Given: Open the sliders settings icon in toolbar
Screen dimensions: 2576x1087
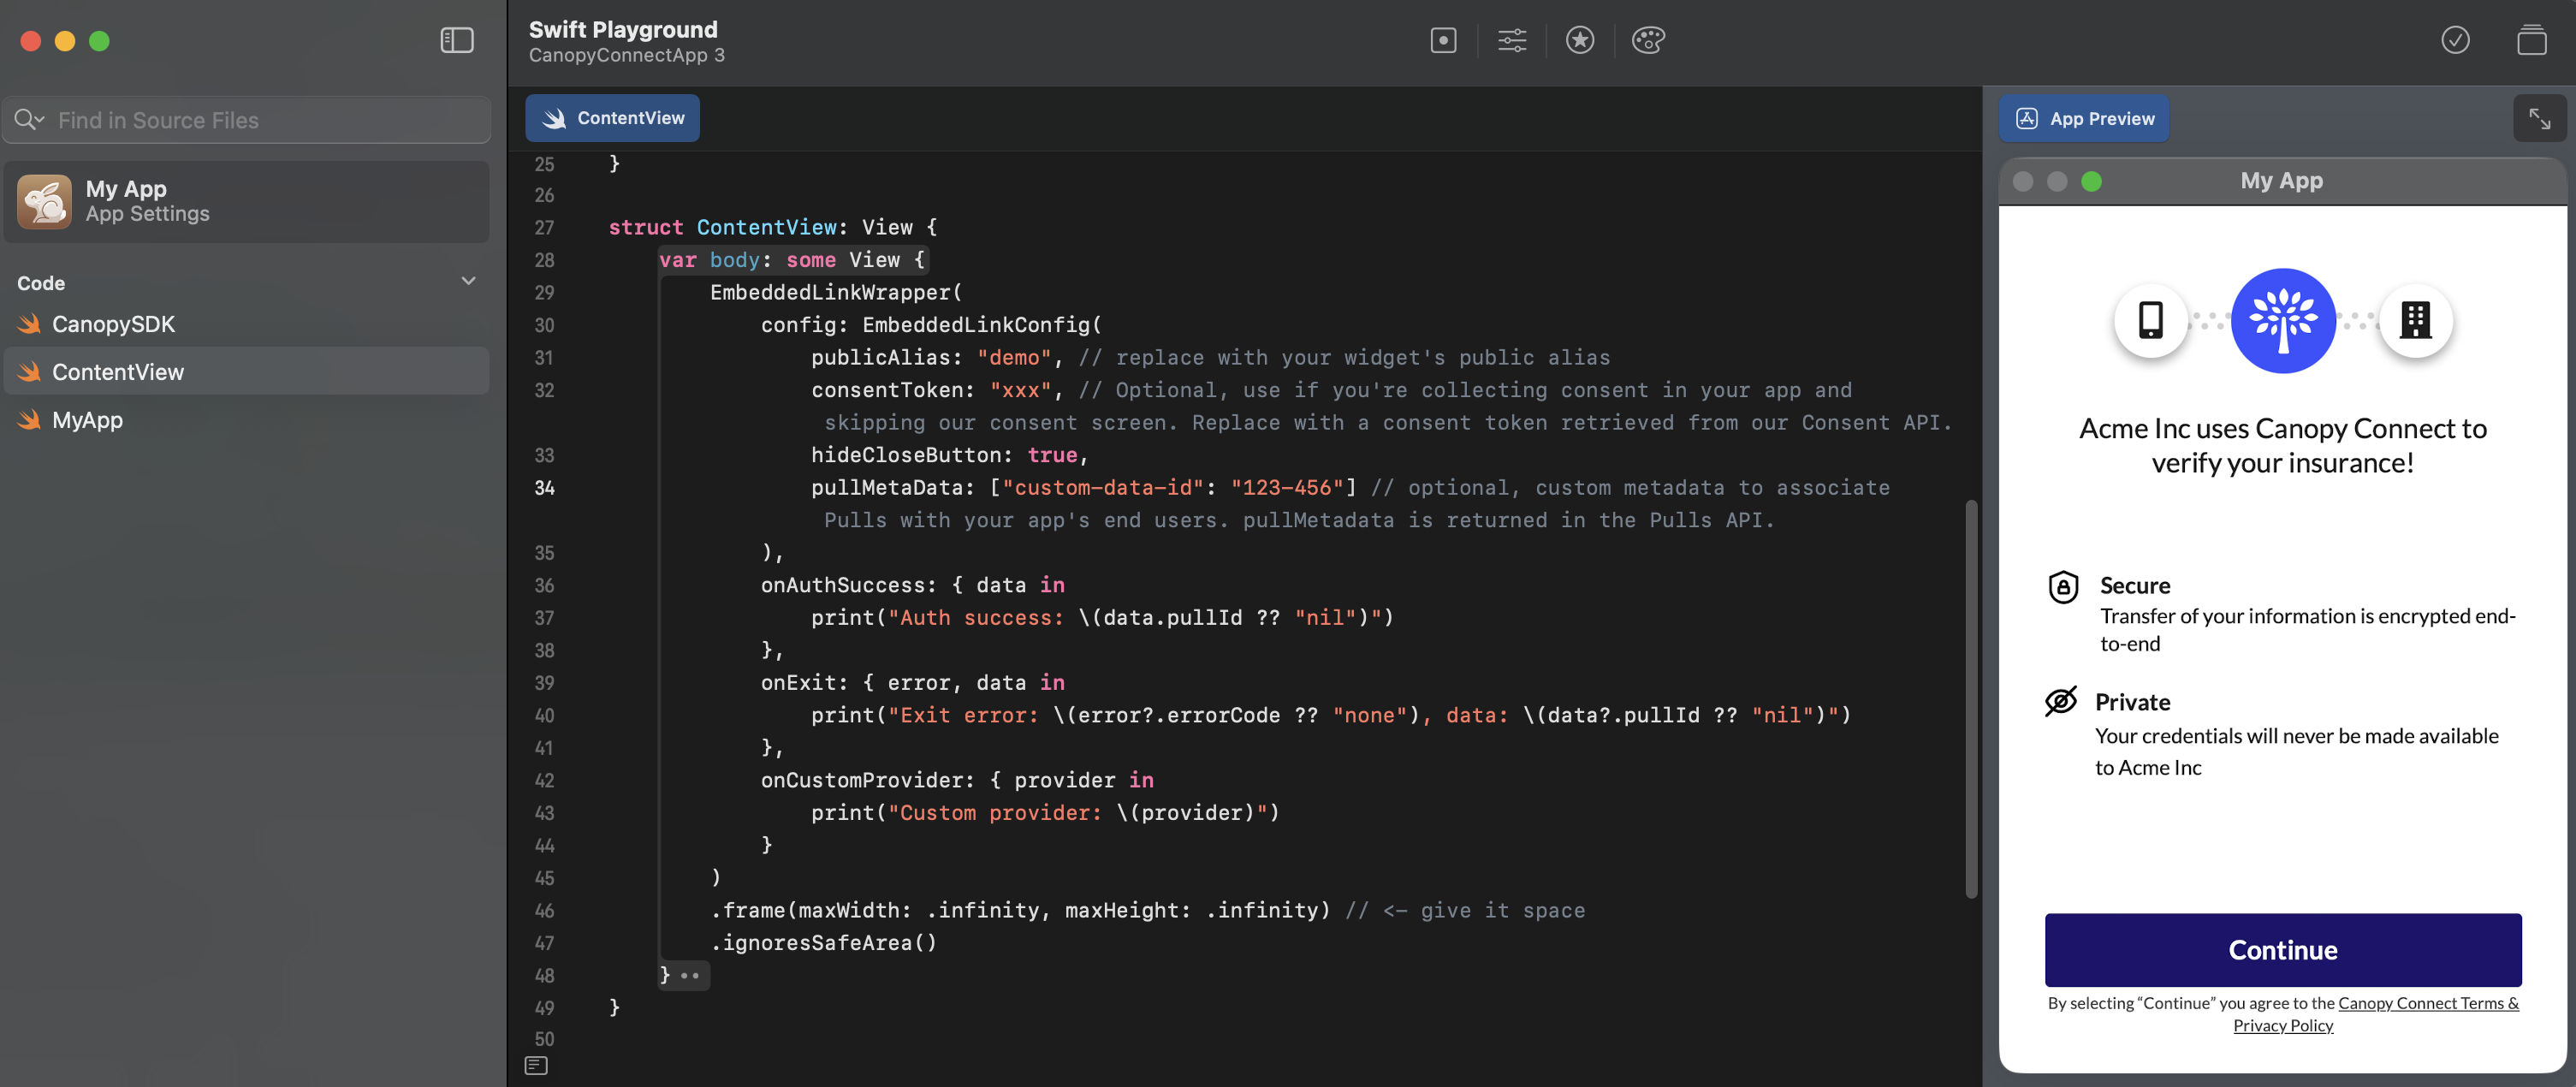Looking at the screenshot, I should point(1512,40).
